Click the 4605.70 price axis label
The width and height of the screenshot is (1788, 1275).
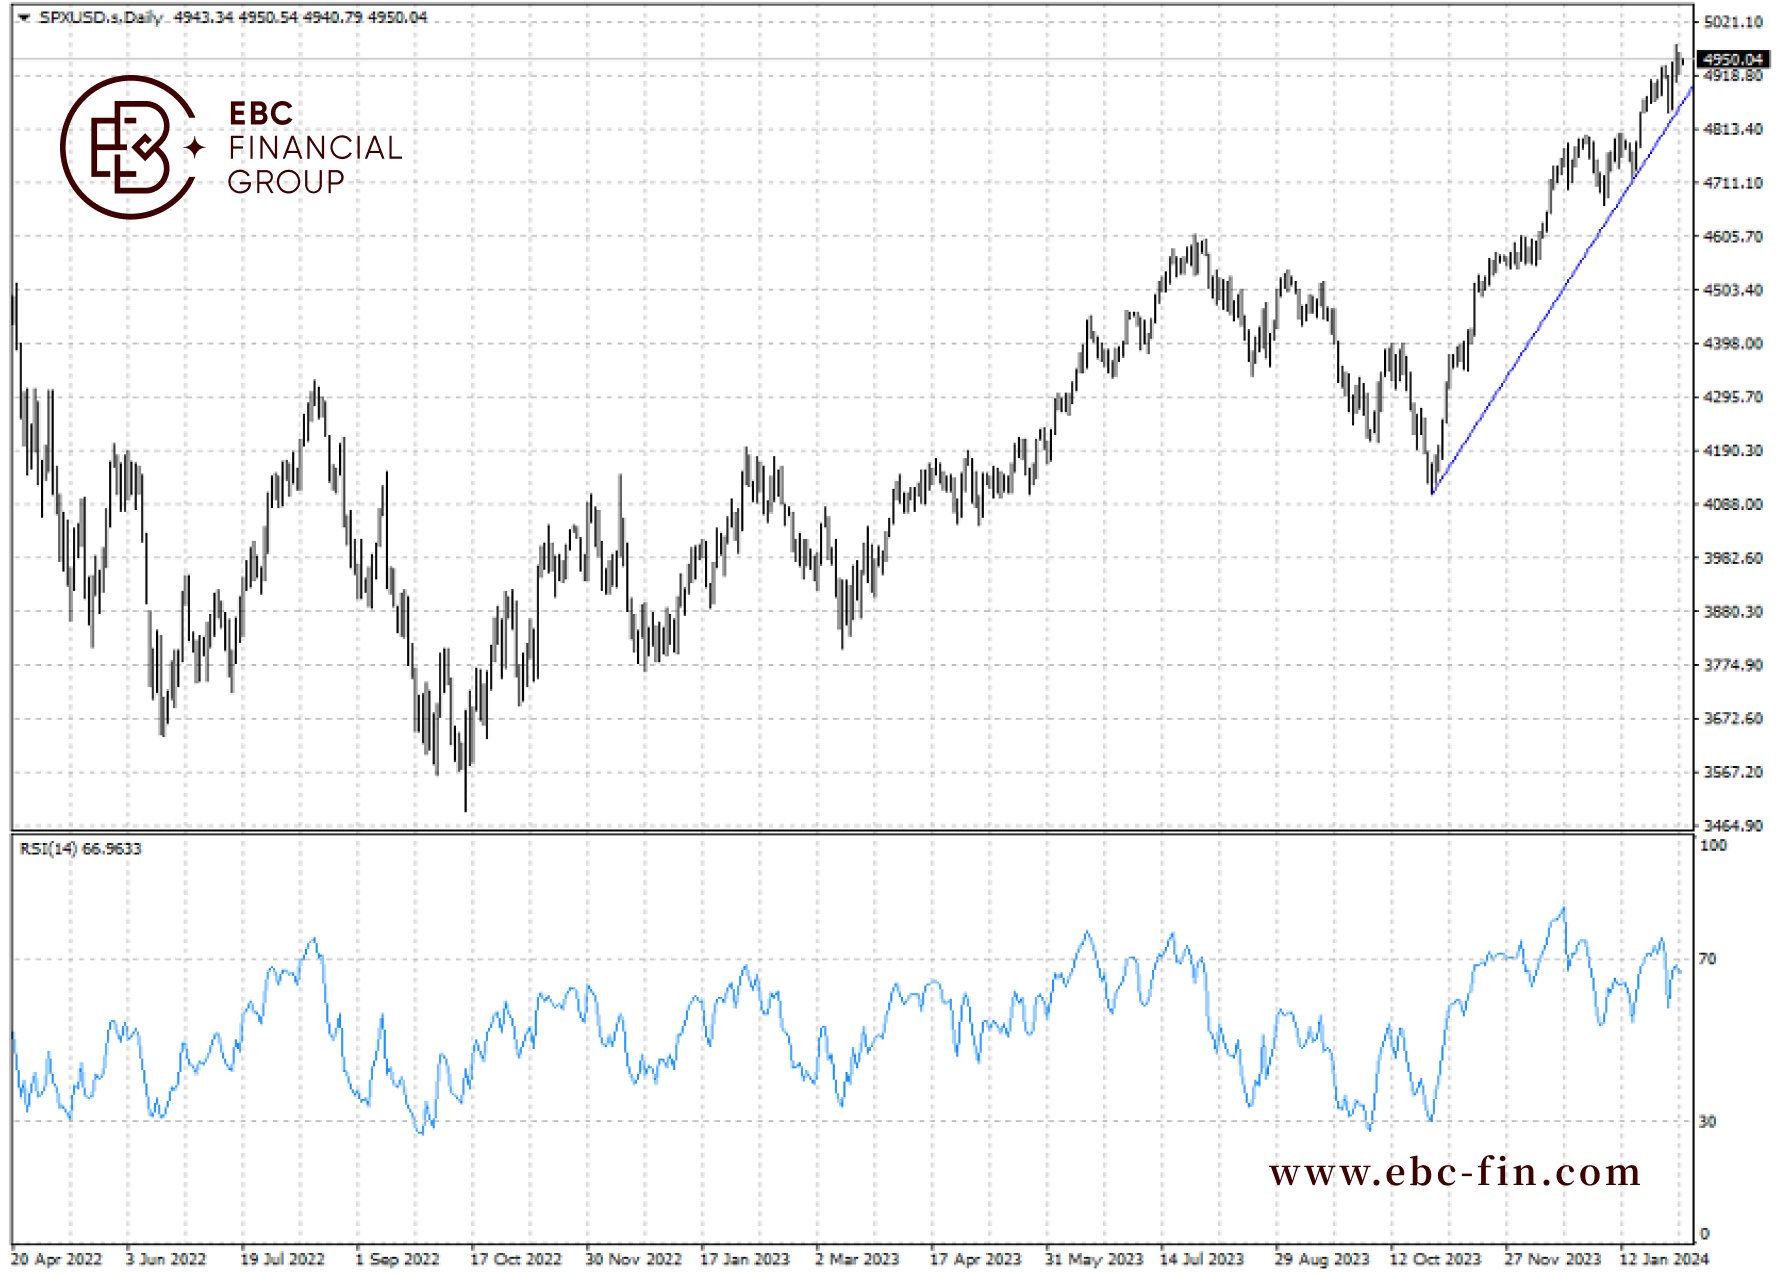[x=1734, y=237]
